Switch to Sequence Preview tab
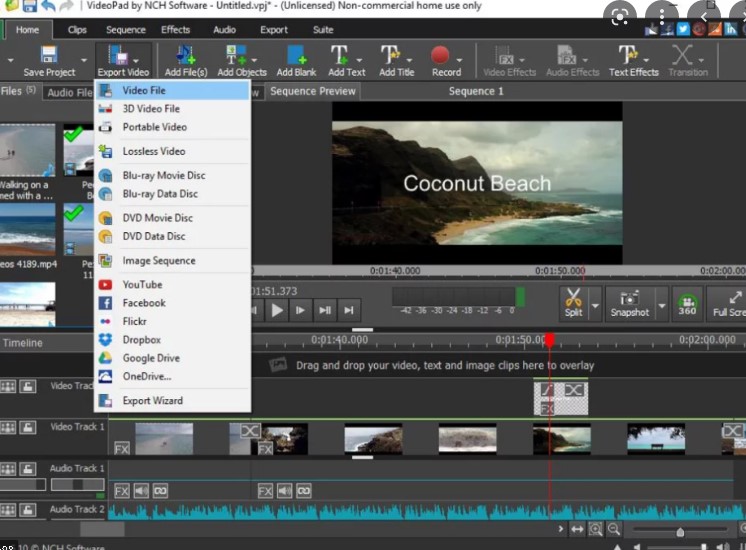Viewport: 746px width, 550px height. (x=313, y=91)
